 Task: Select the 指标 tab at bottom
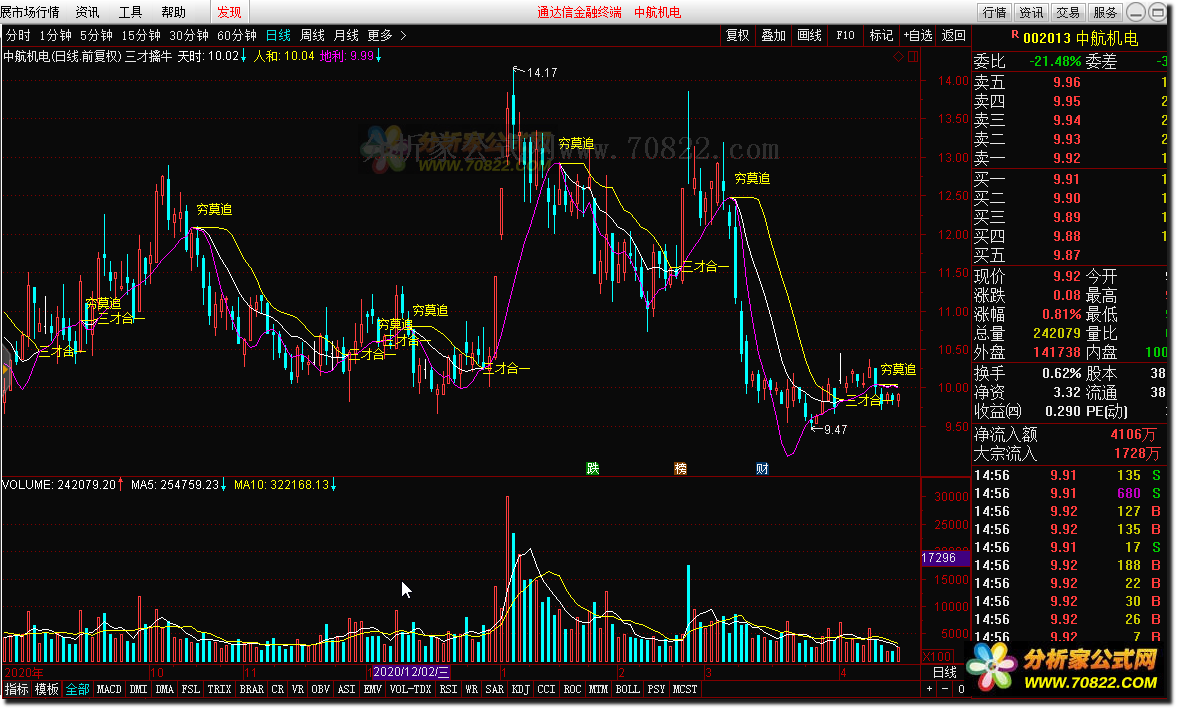[x=17, y=689]
